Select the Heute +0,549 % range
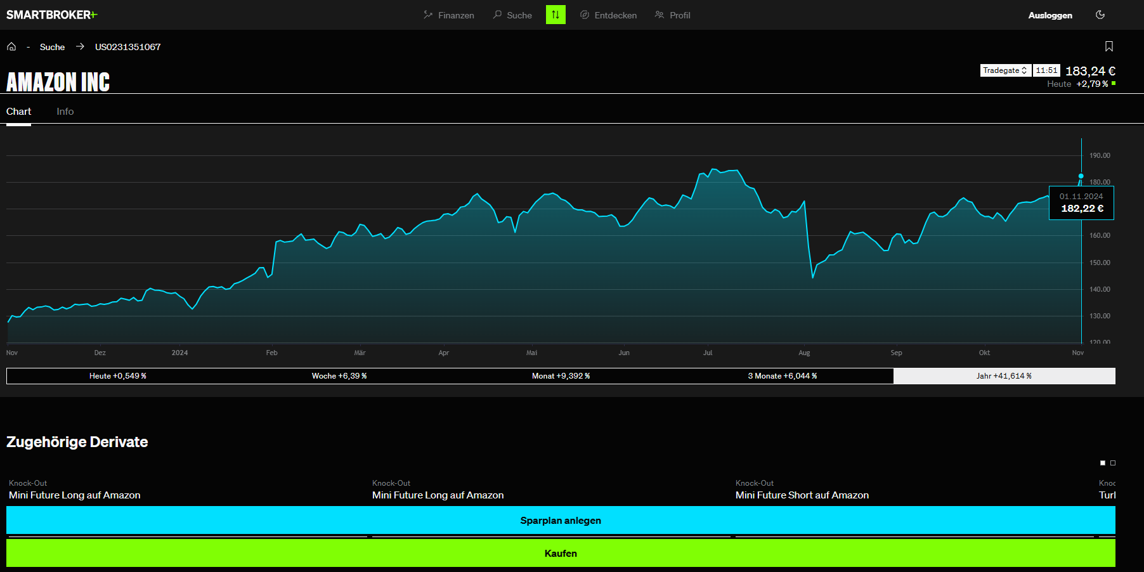 pos(117,376)
